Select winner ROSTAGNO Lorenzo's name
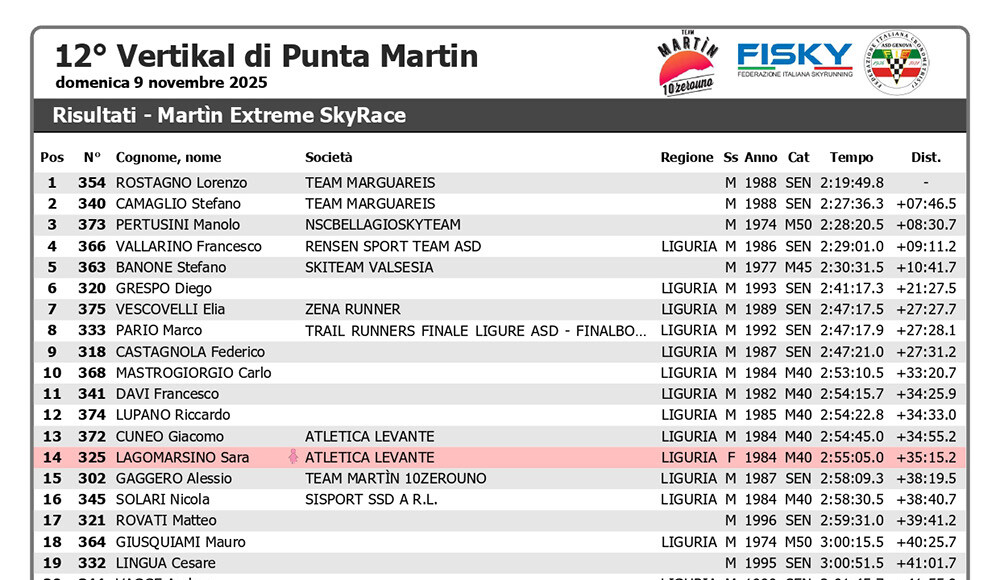Viewport: 1000px width, 580px height. 181,183
